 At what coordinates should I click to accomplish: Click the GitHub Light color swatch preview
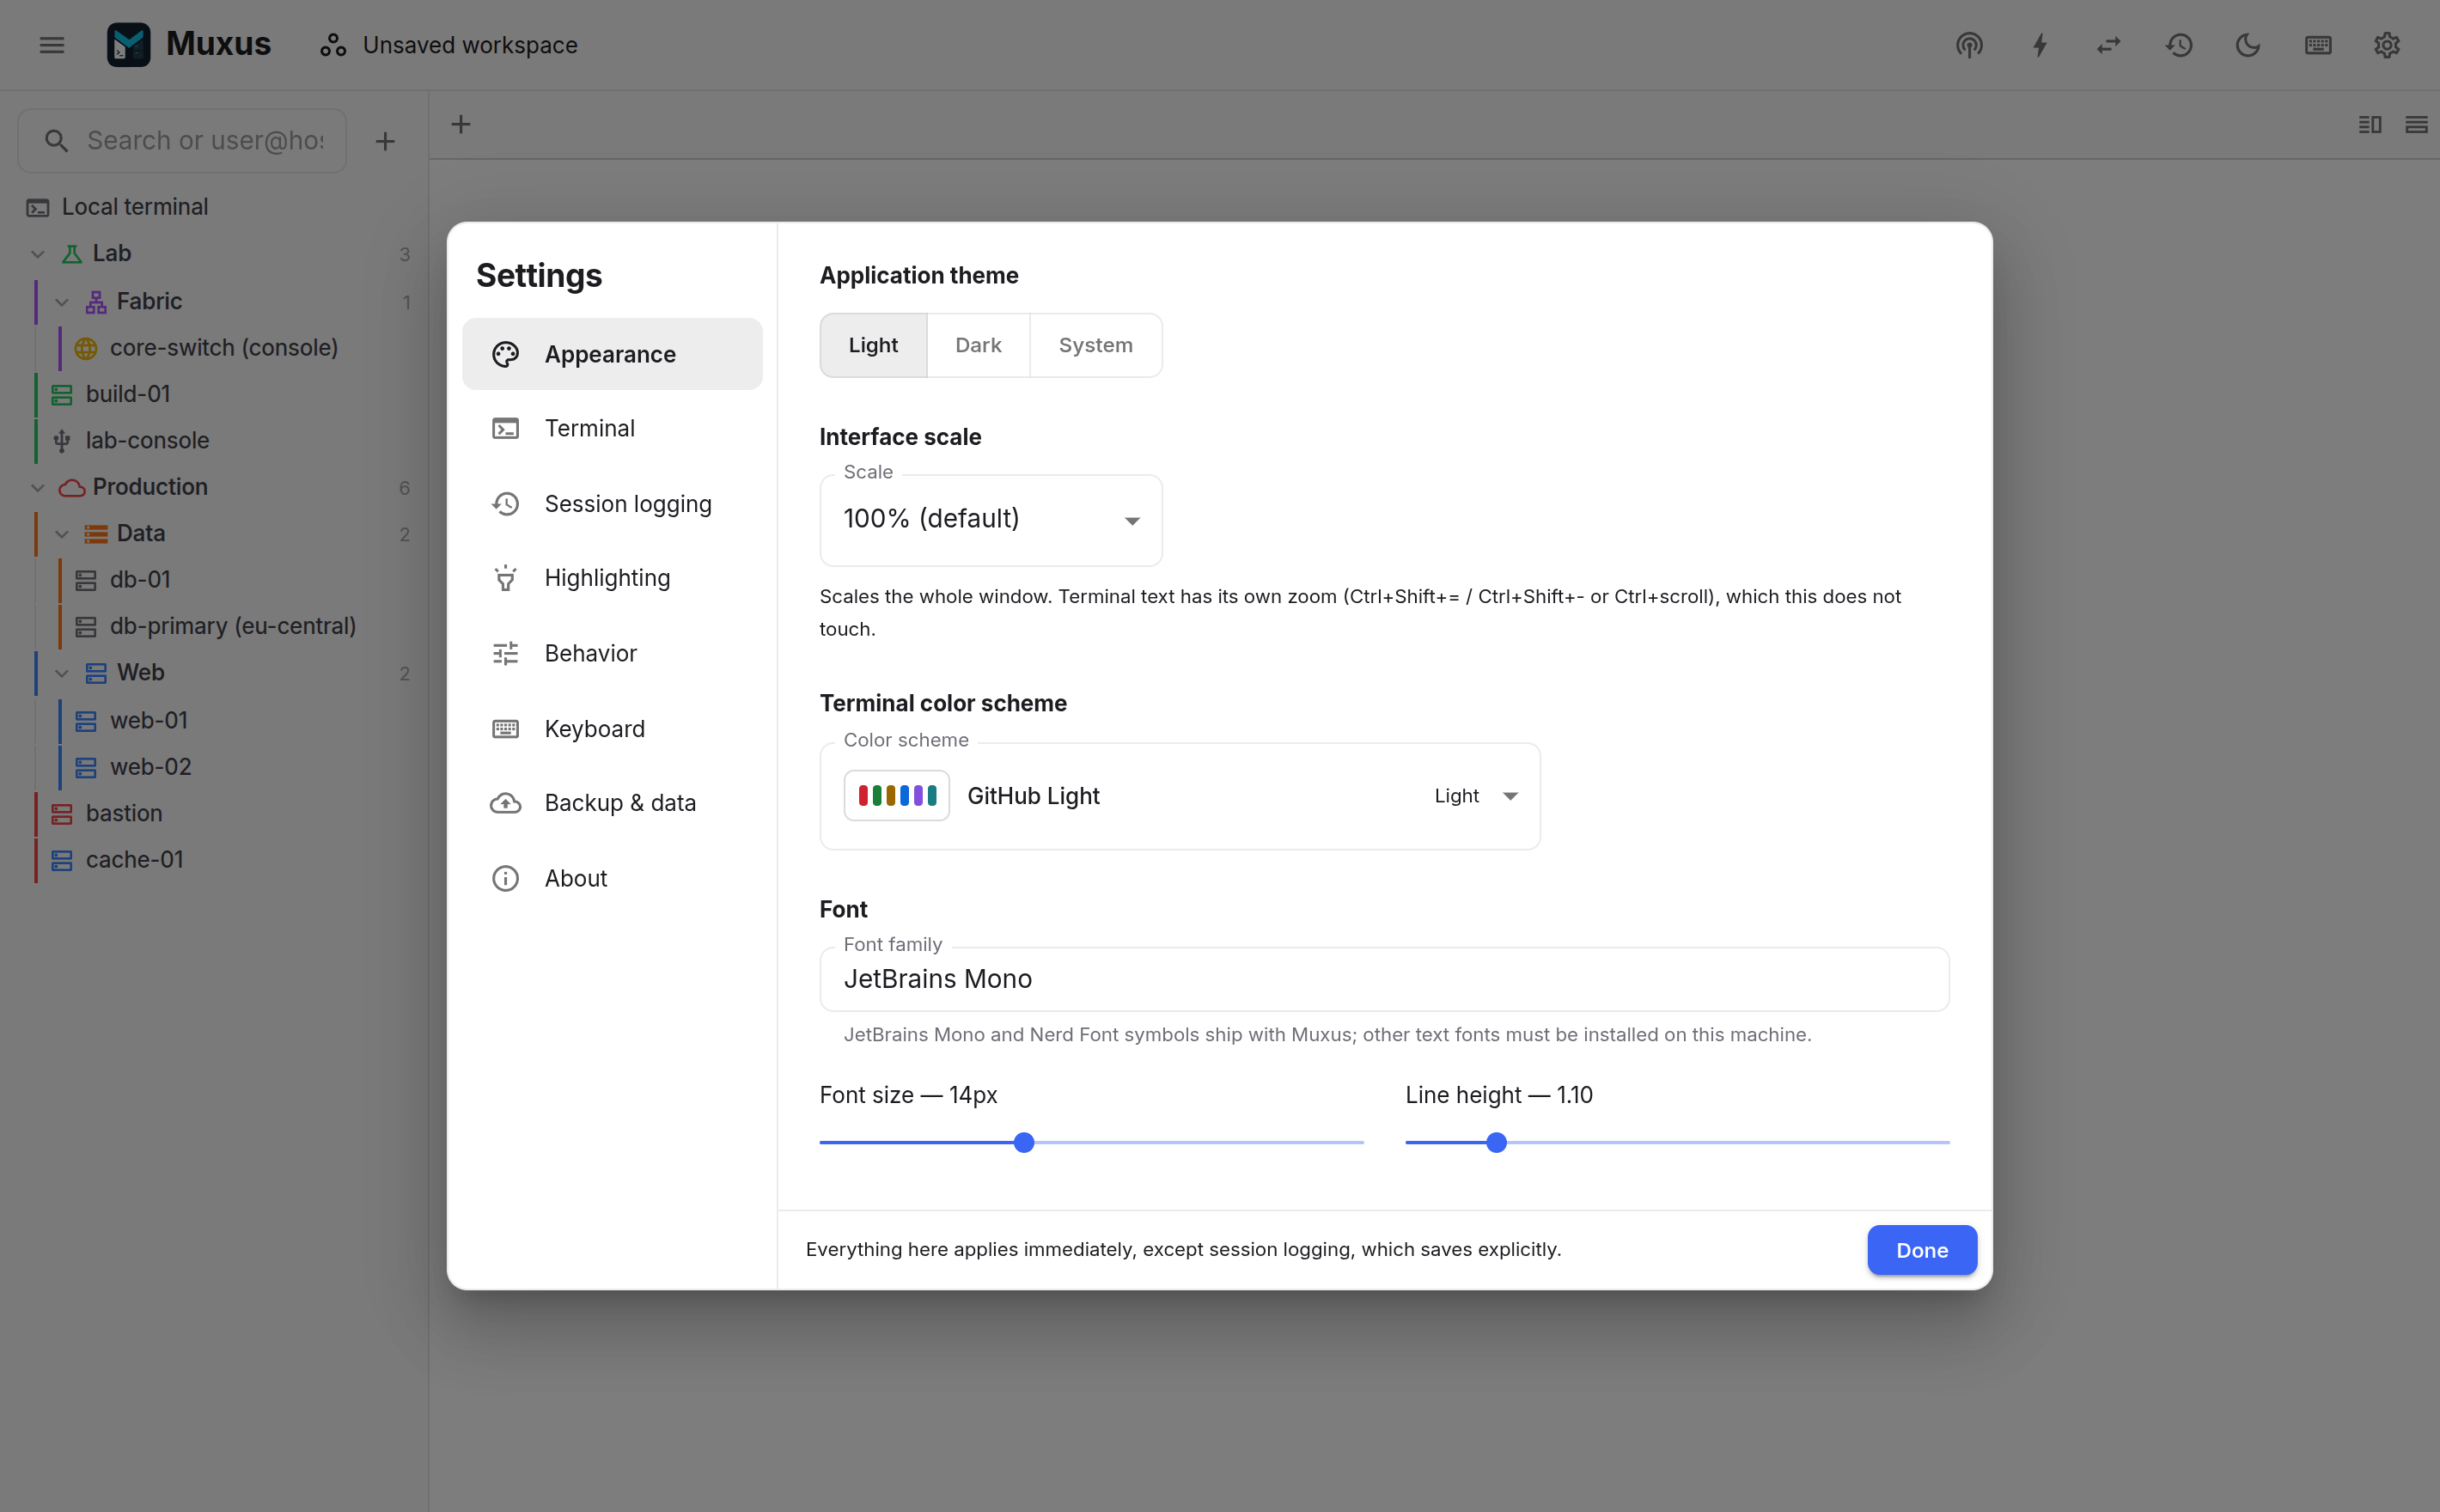pos(897,796)
